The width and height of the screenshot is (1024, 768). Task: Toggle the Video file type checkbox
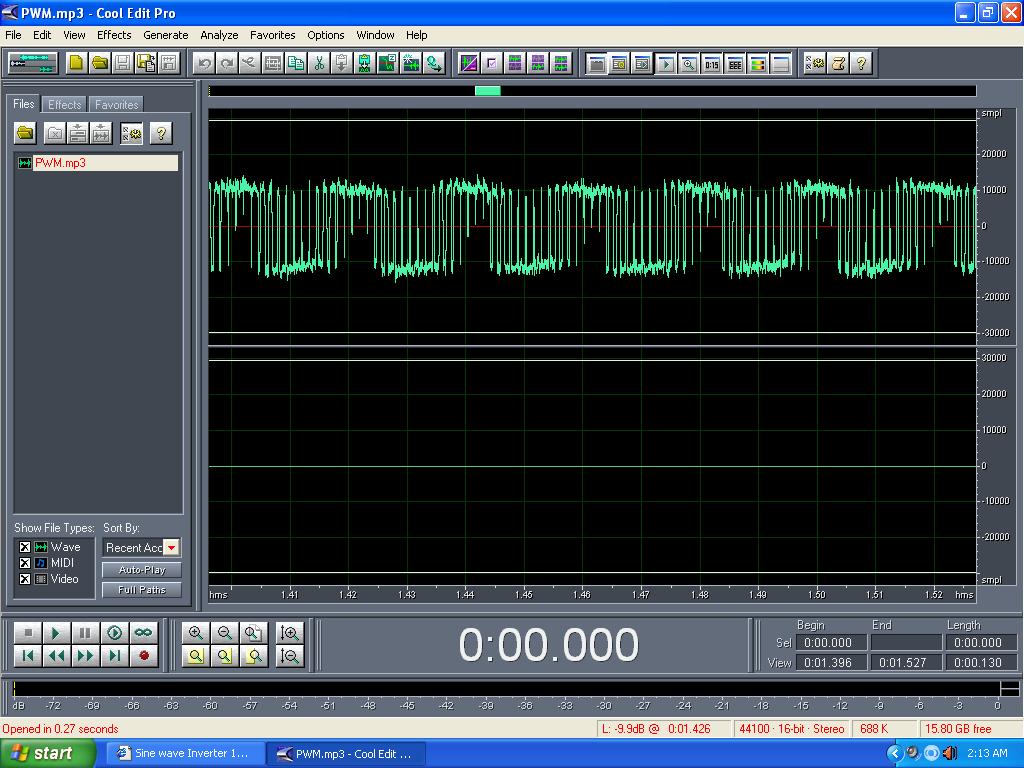tap(25, 579)
